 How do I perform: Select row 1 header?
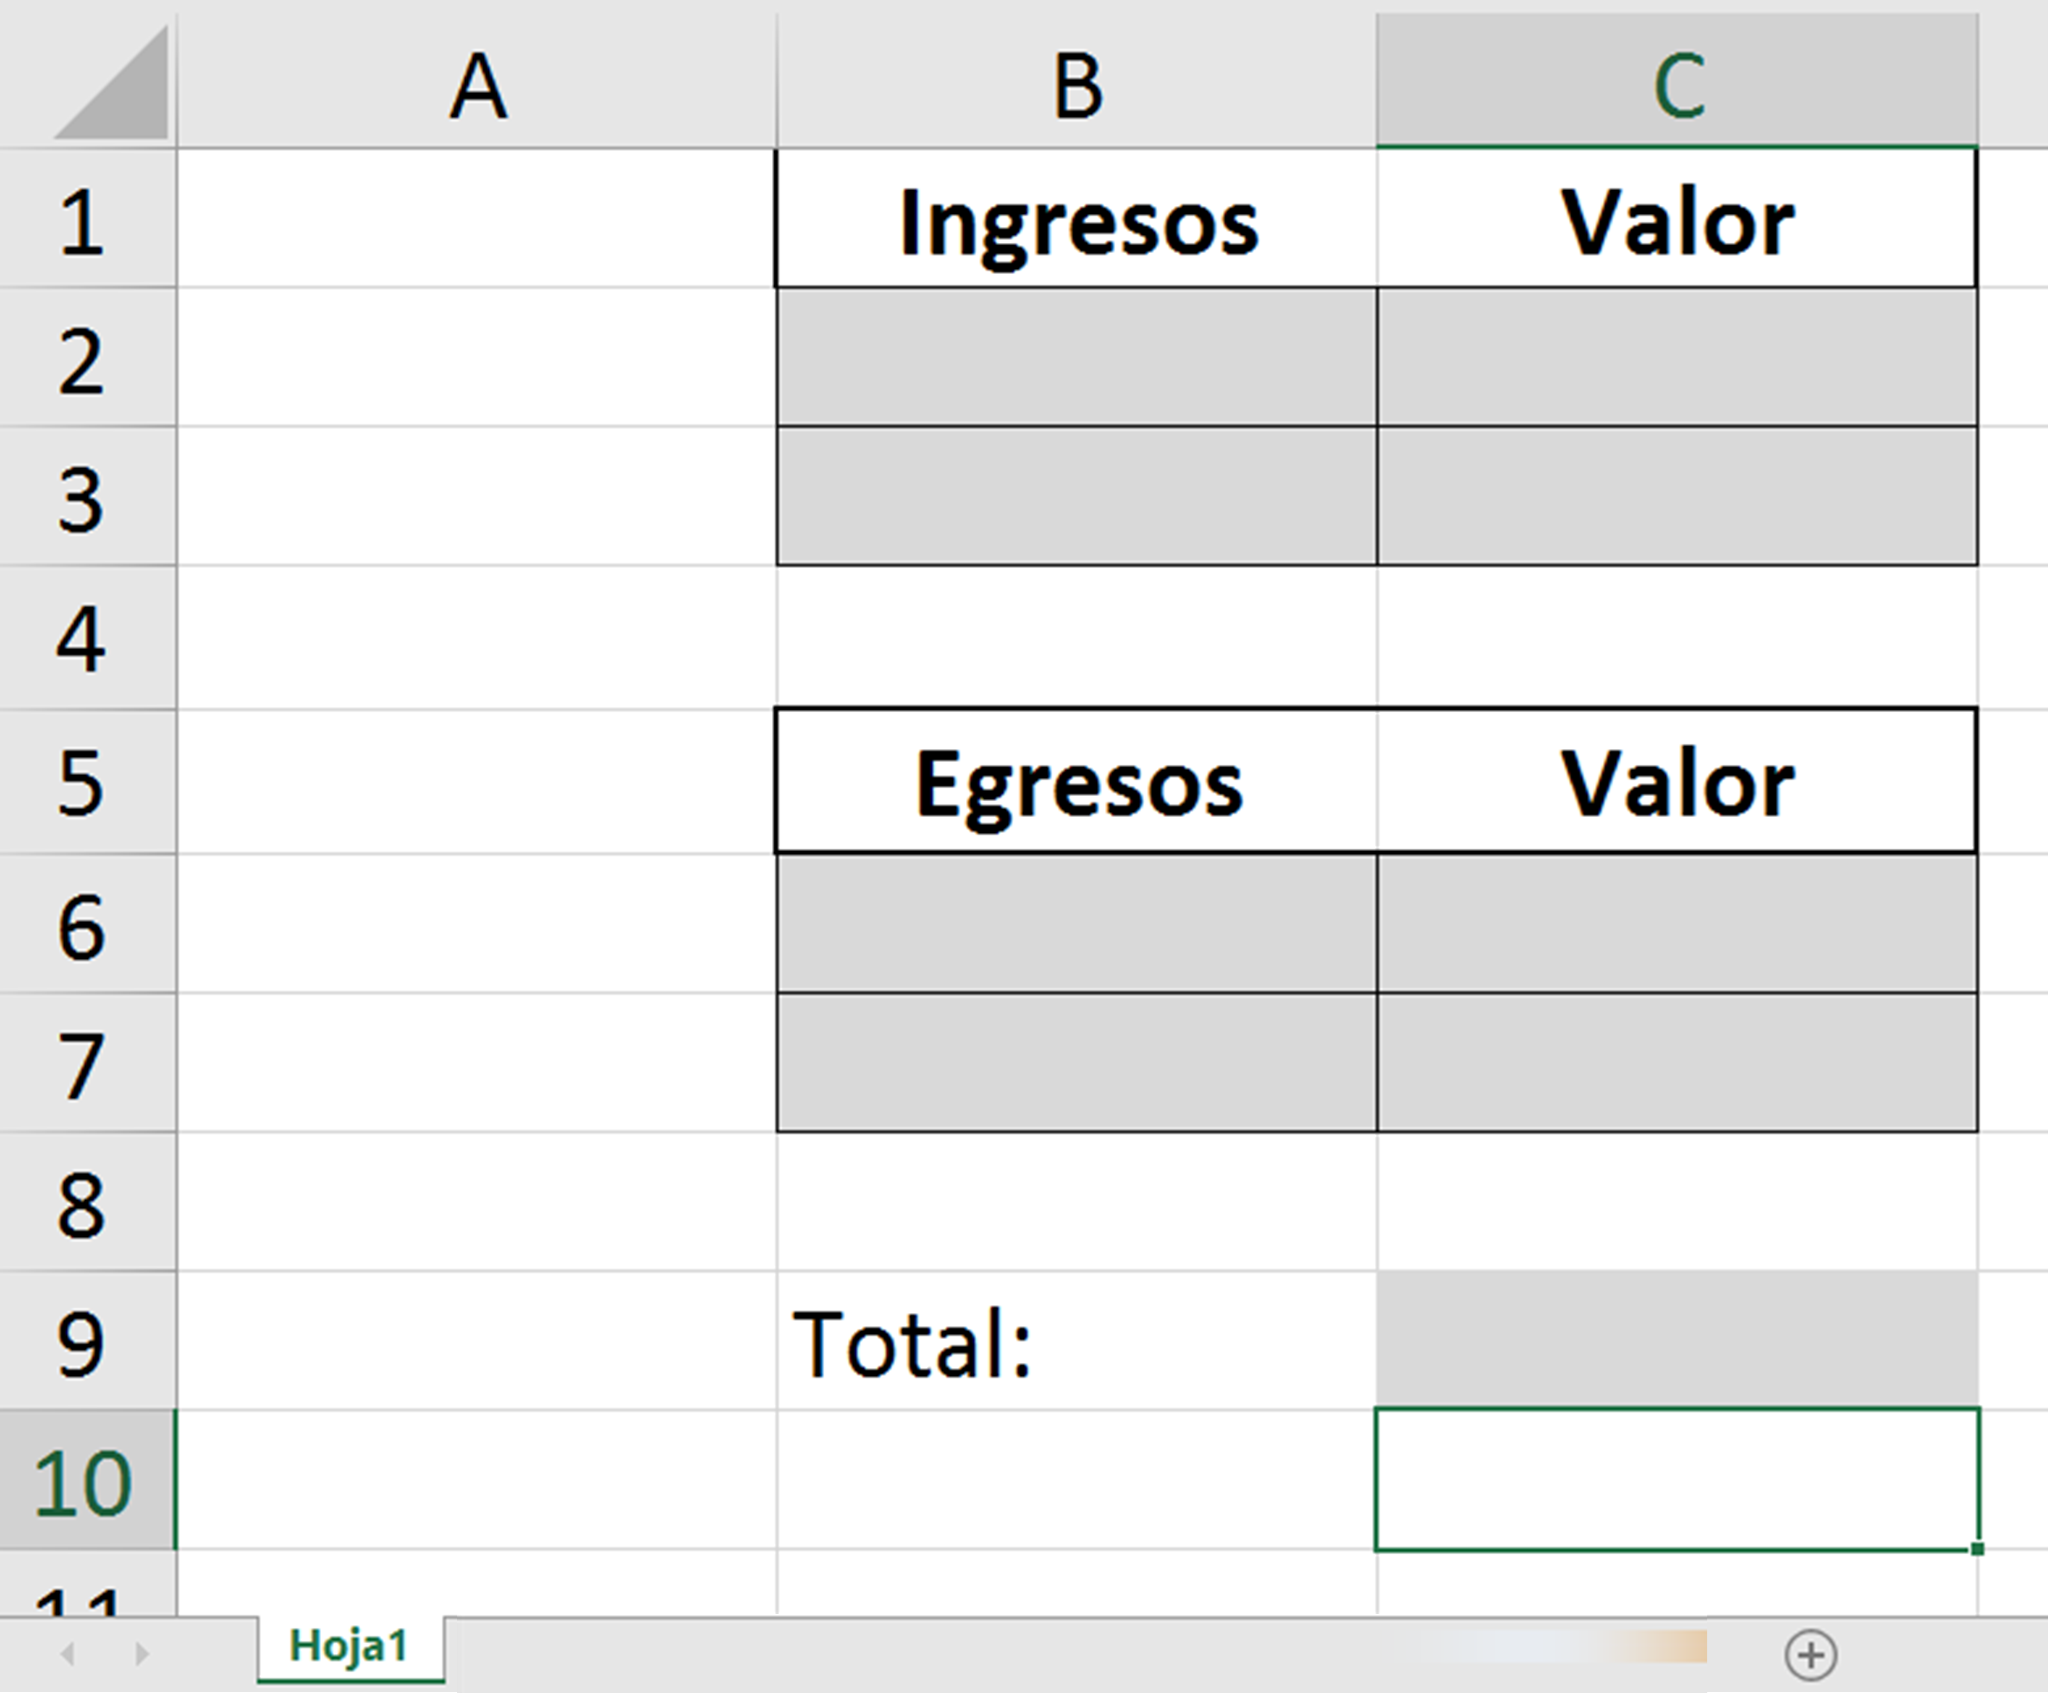[88, 219]
